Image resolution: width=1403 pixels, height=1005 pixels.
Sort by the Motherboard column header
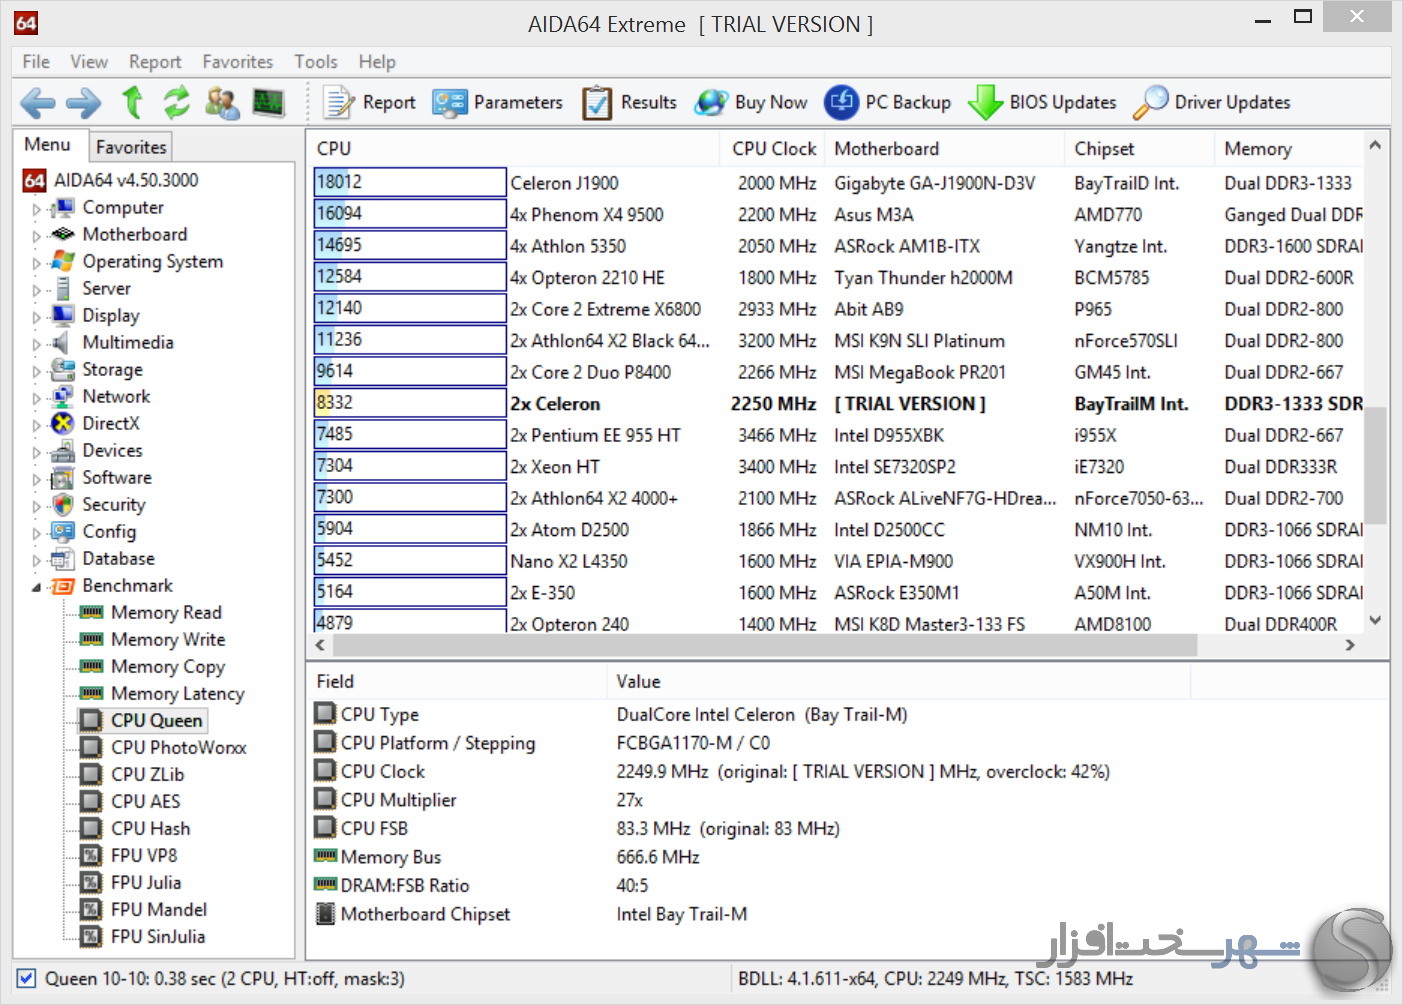tap(944, 149)
